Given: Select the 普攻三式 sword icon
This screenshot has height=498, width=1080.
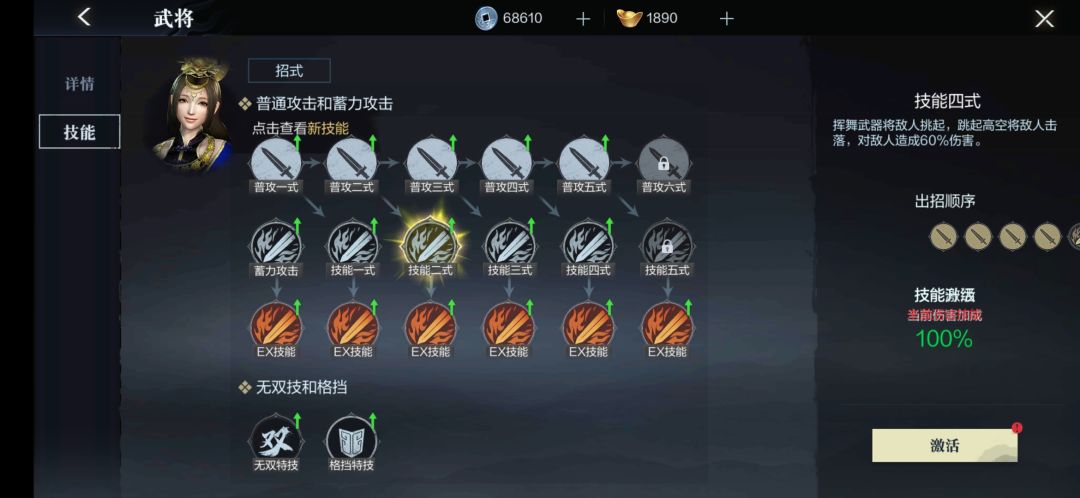Looking at the screenshot, I should [x=431, y=163].
